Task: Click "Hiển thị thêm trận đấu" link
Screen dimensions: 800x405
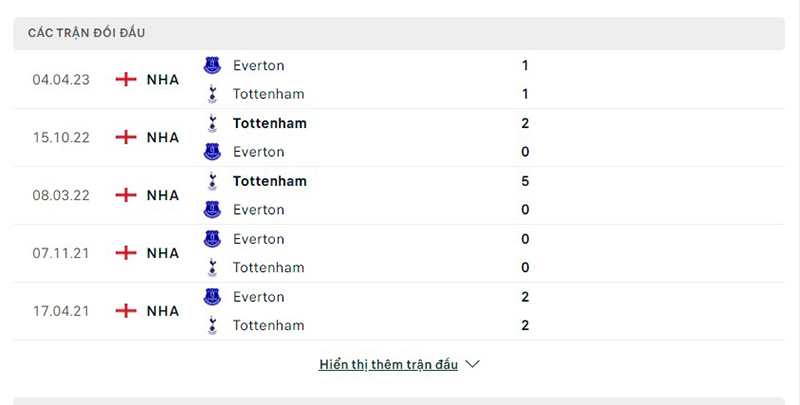Action: click(x=388, y=364)
